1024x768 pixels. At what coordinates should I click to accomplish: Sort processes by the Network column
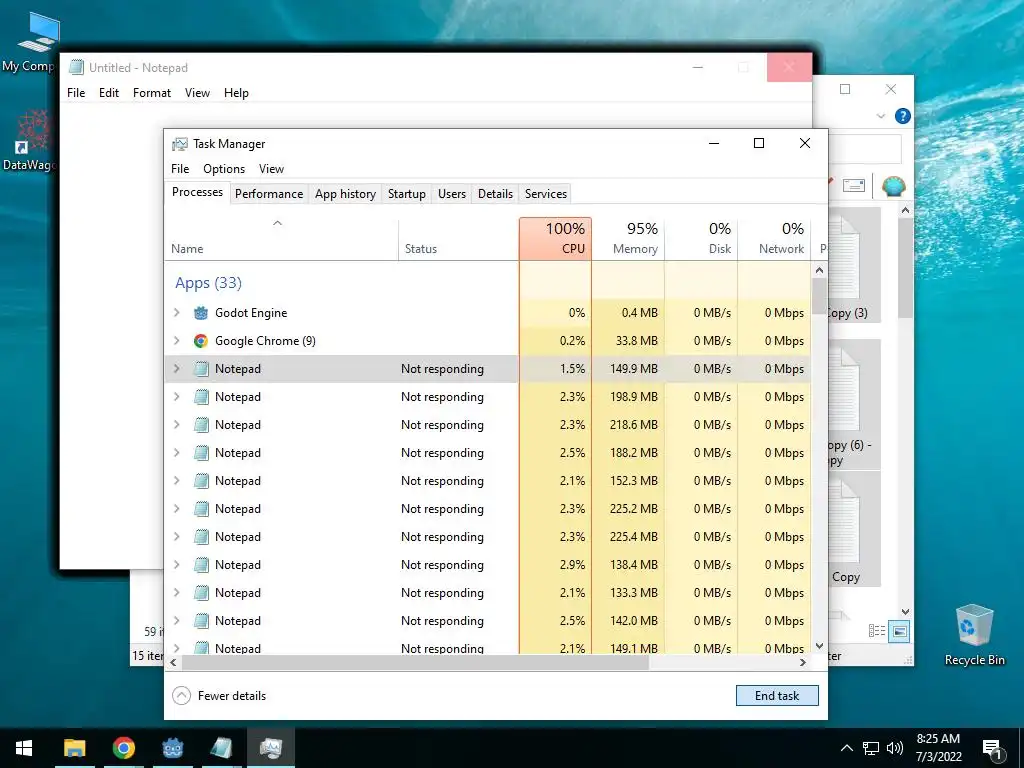pyautogui.click(x=775, y=239)
